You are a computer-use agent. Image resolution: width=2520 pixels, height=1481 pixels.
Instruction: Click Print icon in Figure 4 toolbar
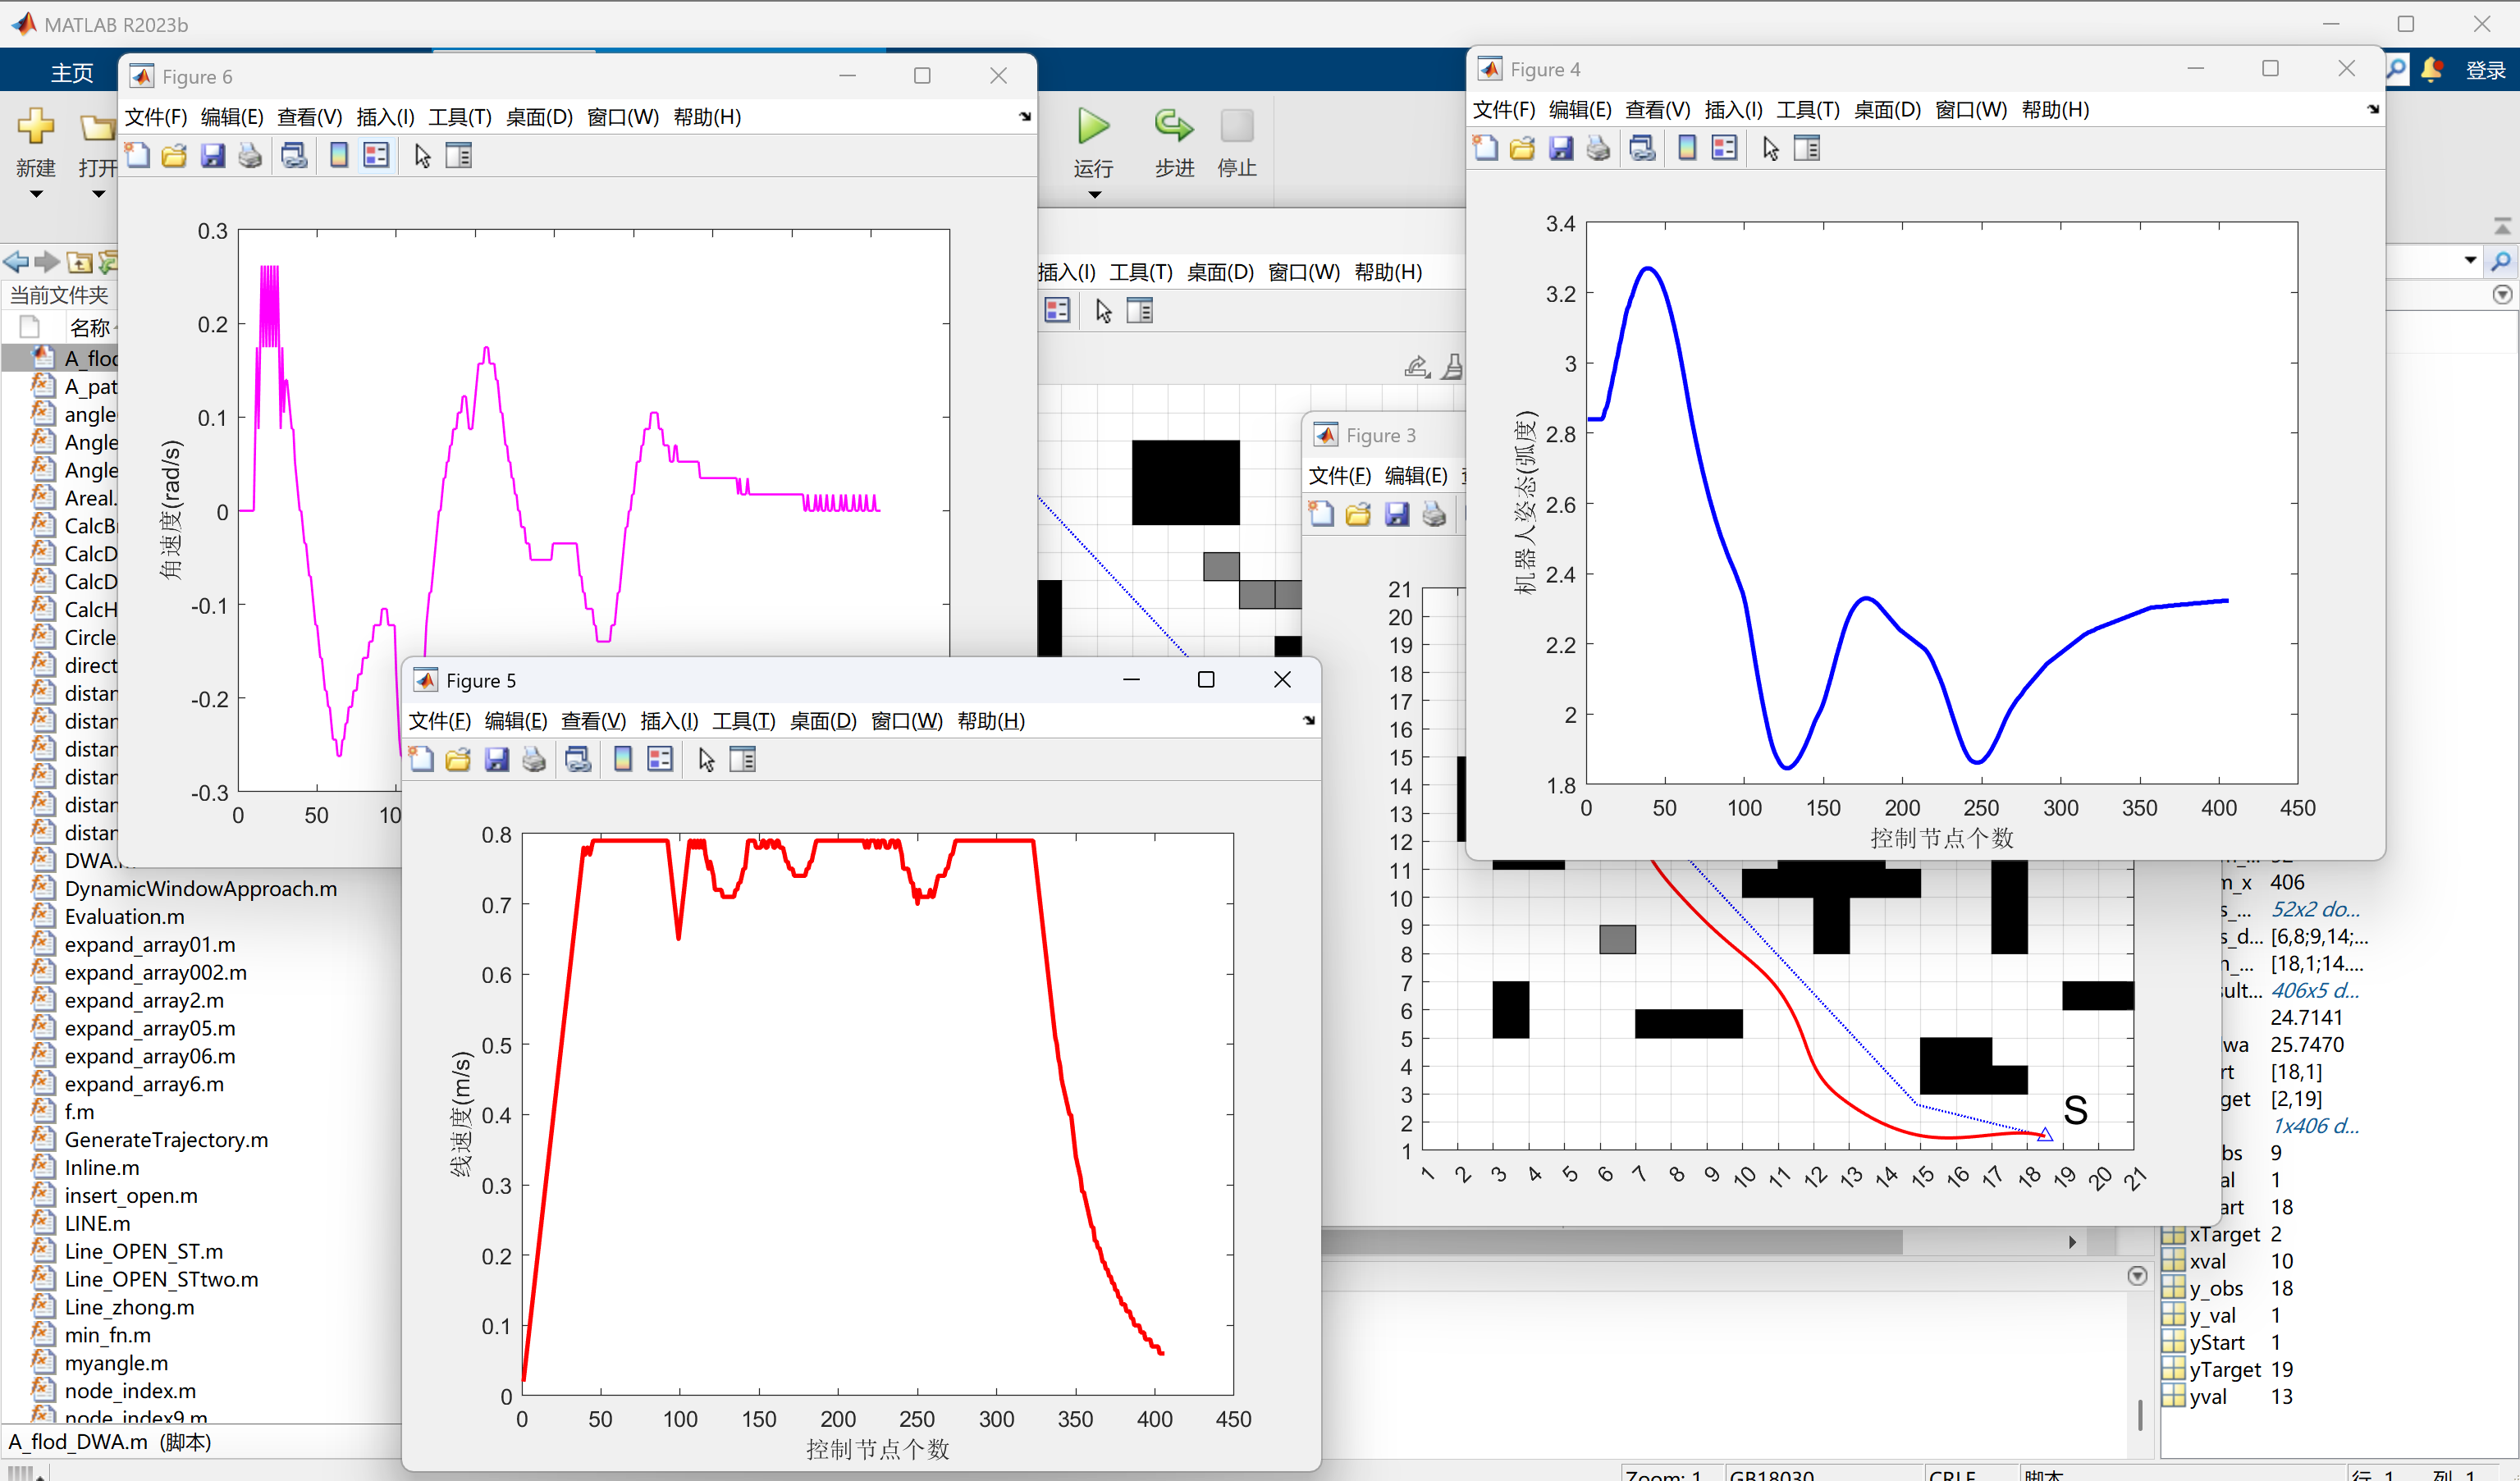pos(1598,149)
